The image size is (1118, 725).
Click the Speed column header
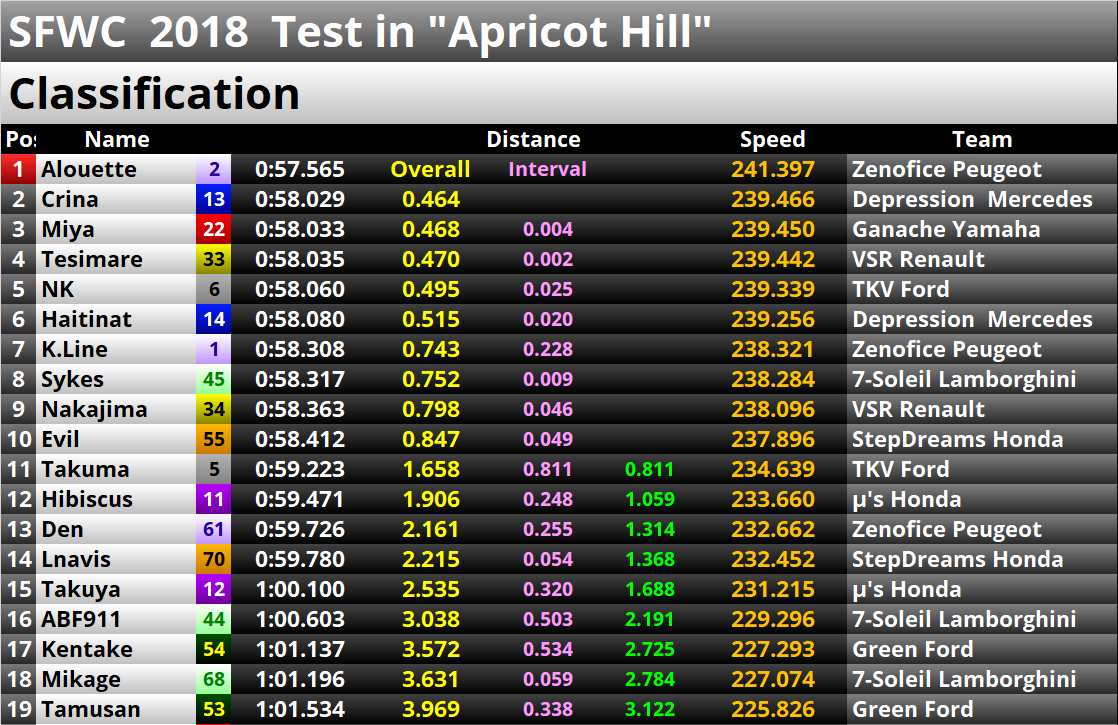point(772,140)
